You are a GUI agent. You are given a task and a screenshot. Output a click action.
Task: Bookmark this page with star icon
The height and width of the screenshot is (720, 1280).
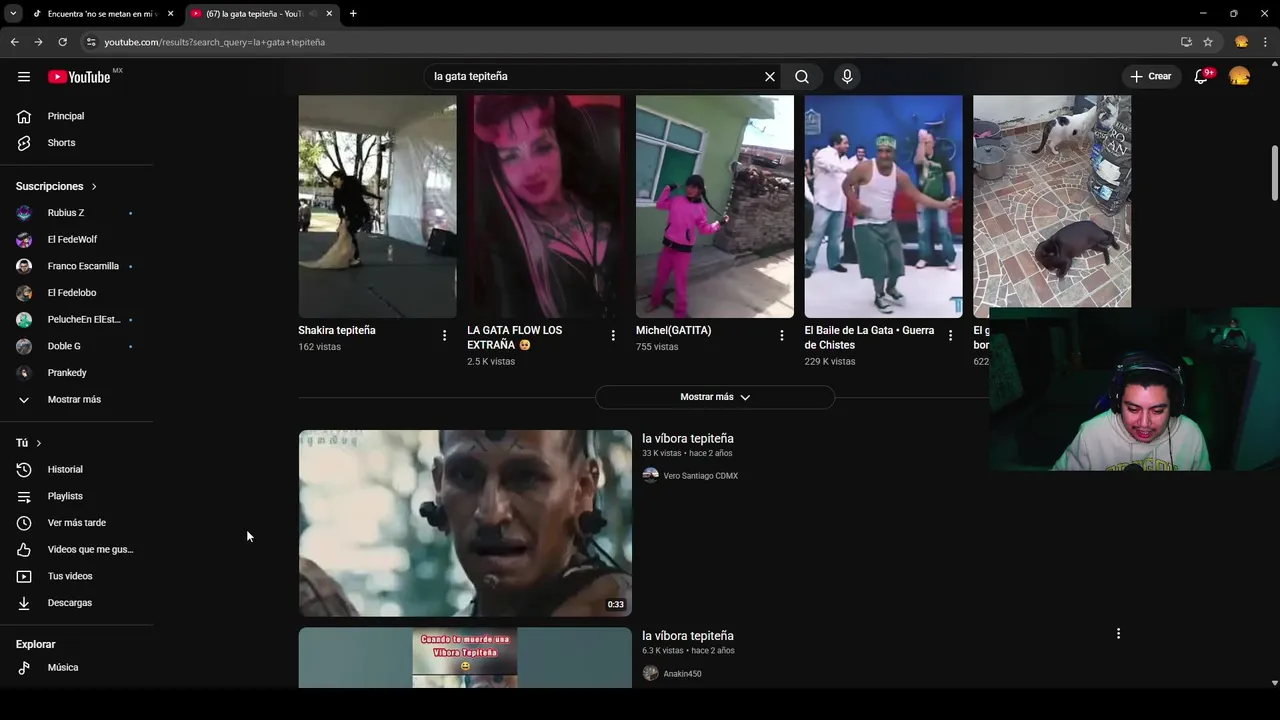point(1208,42)
